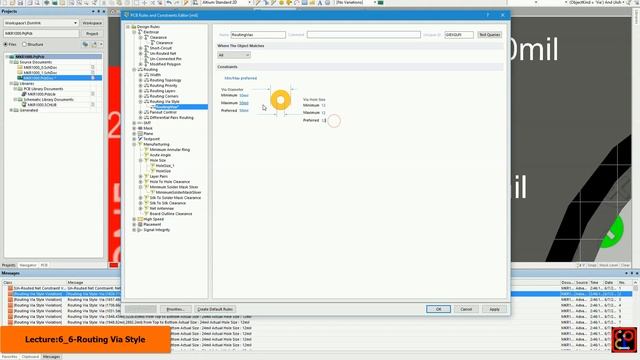Select the Electrical rule category icon
The image size is (640, 360).
point(140,32)
